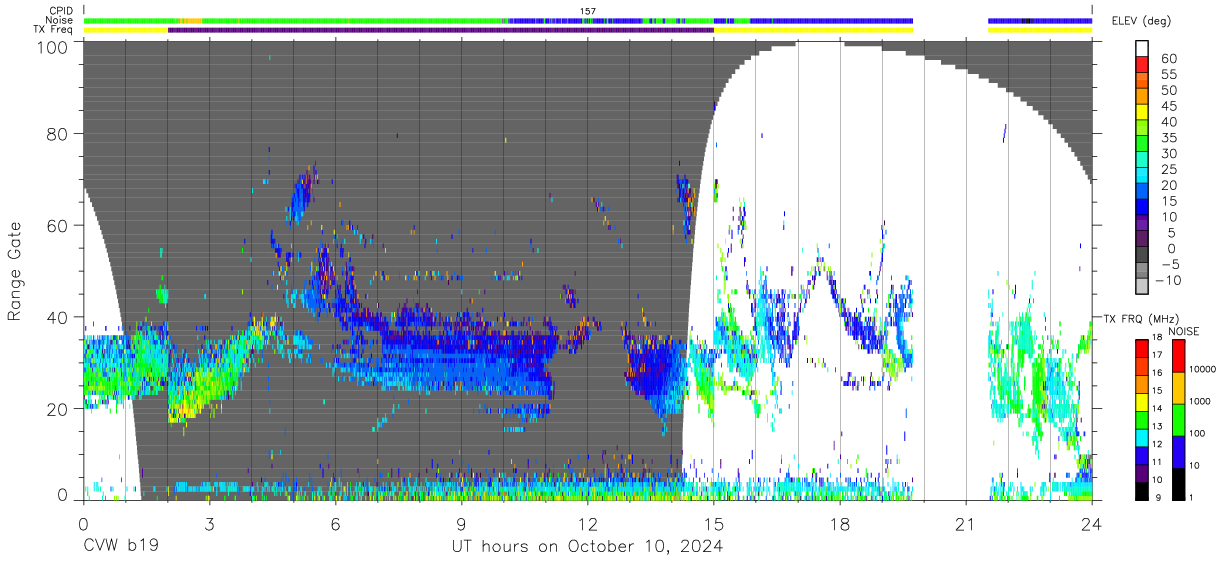This screenshot has width=1228, height=567.
Task: Click the x-axis tick label 12
Action: (587, 524)
